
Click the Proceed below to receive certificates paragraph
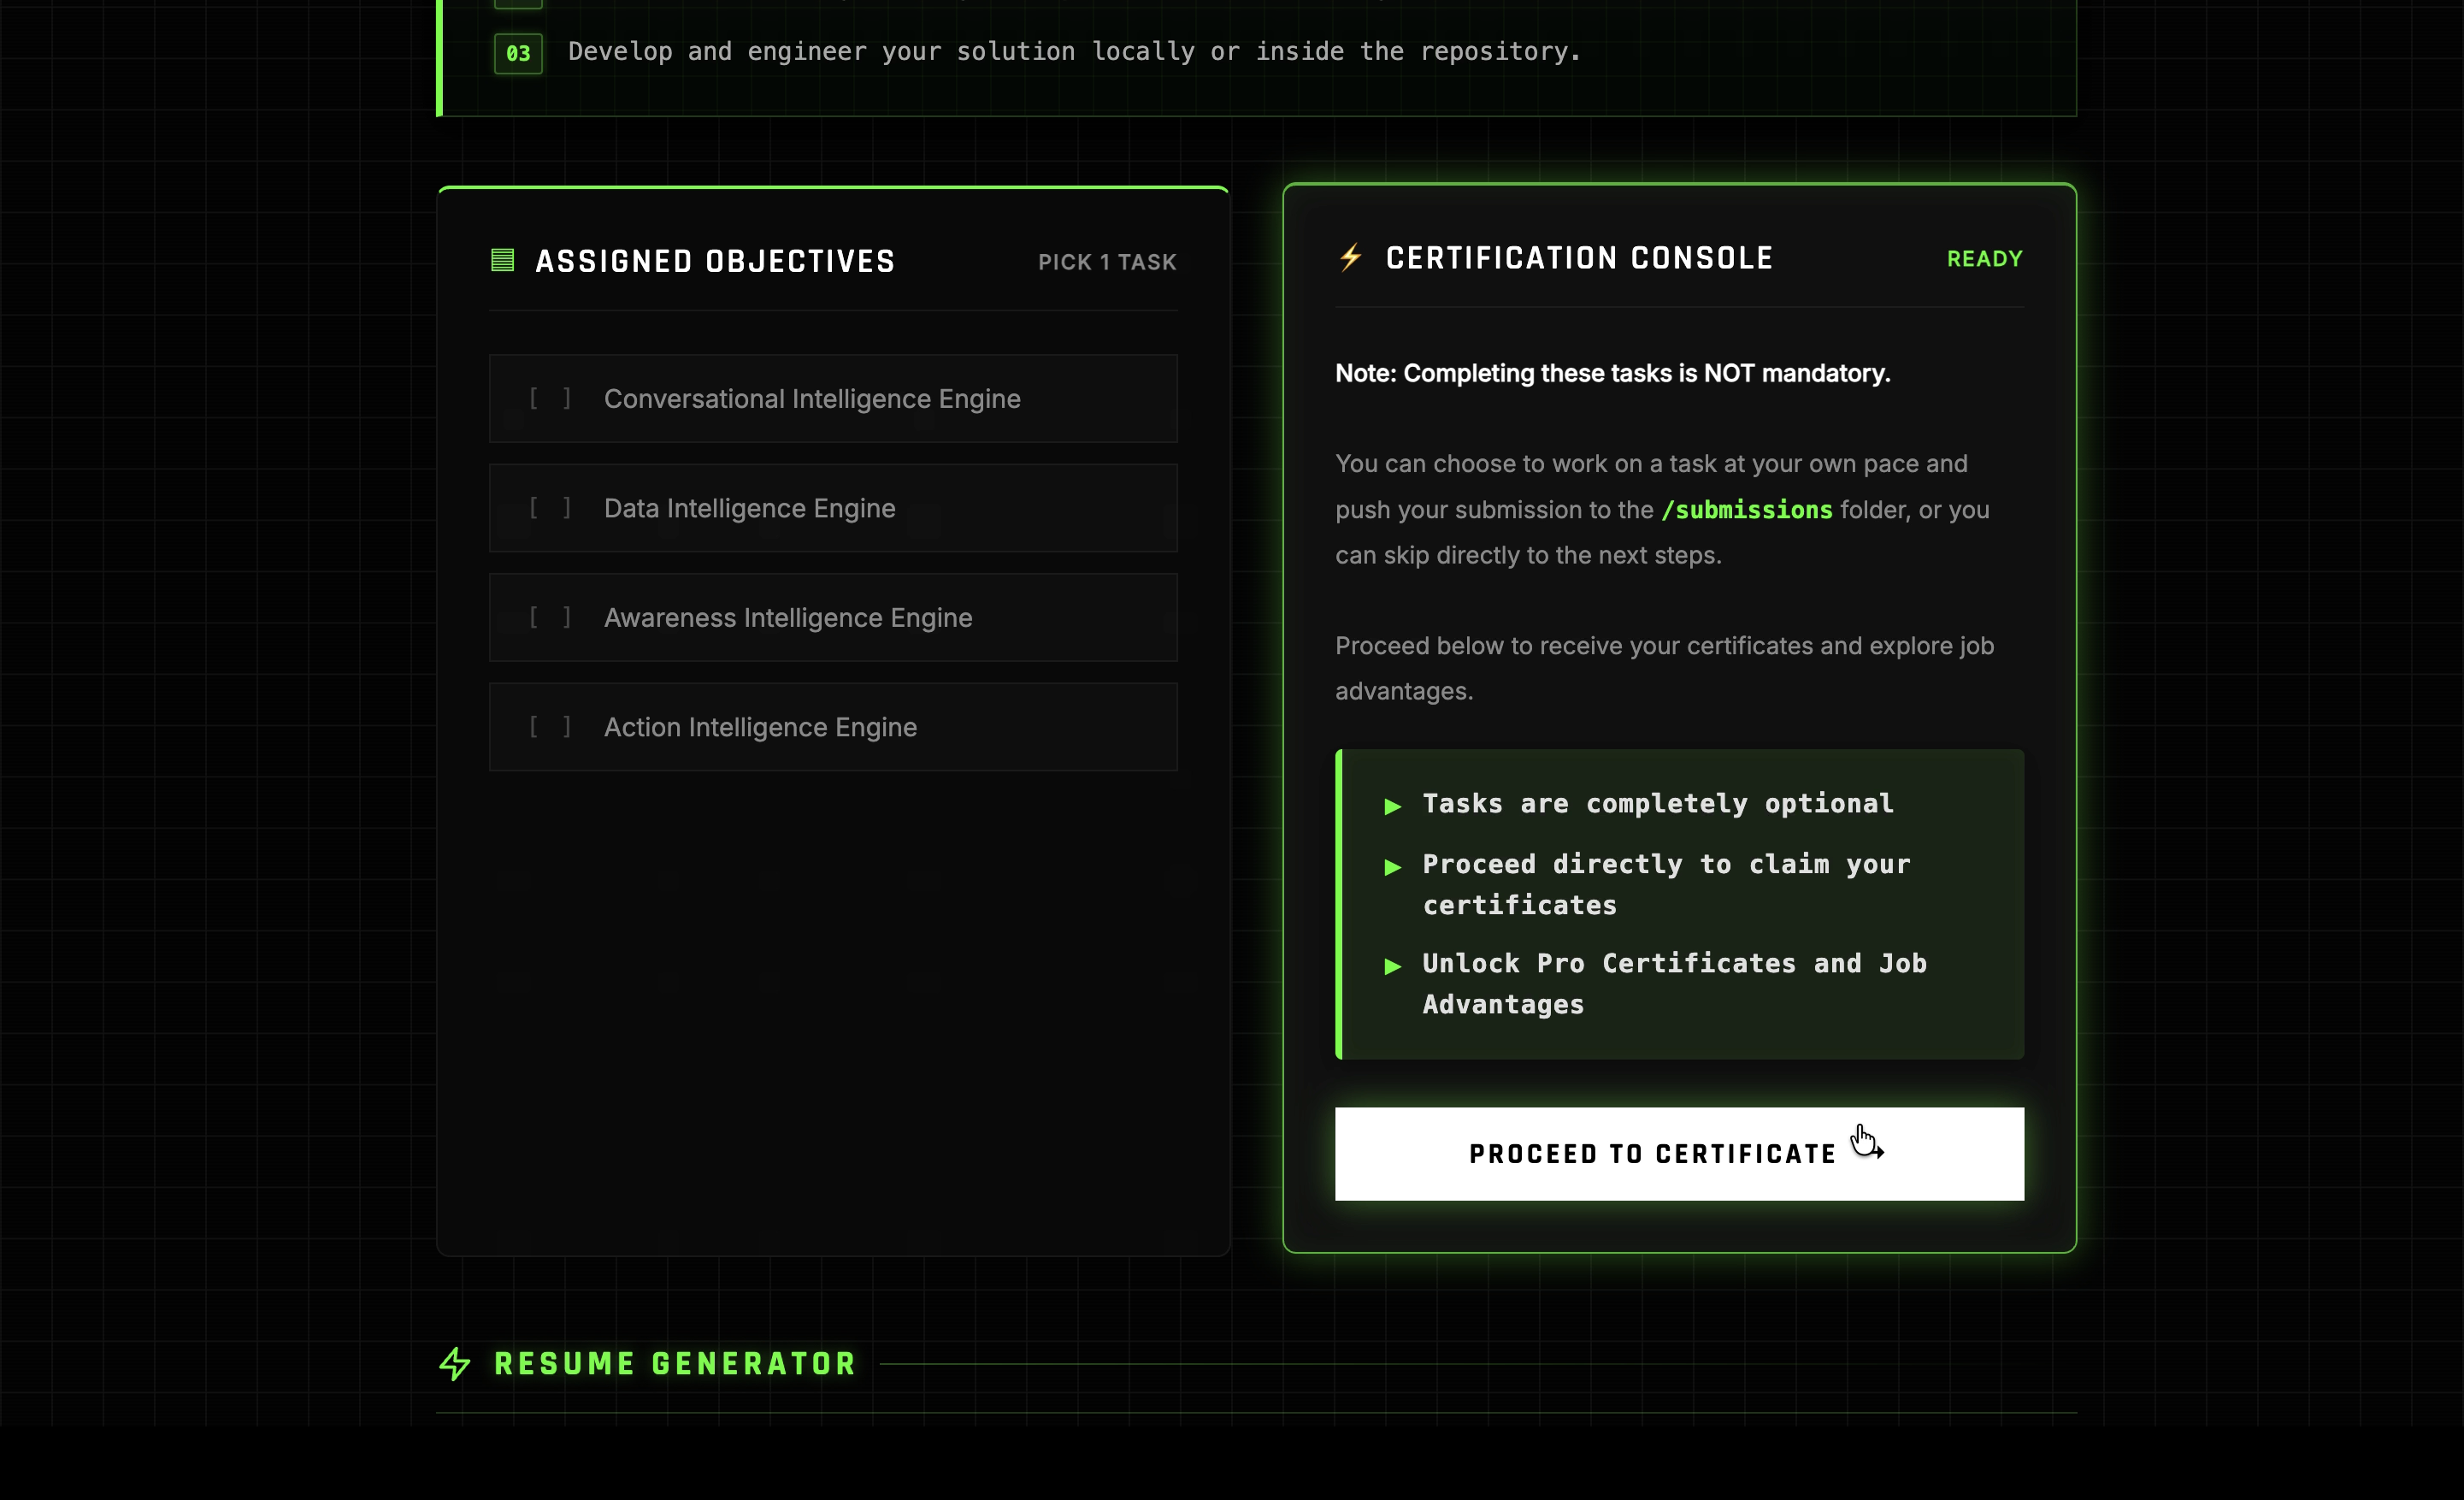coord(1664,668)
